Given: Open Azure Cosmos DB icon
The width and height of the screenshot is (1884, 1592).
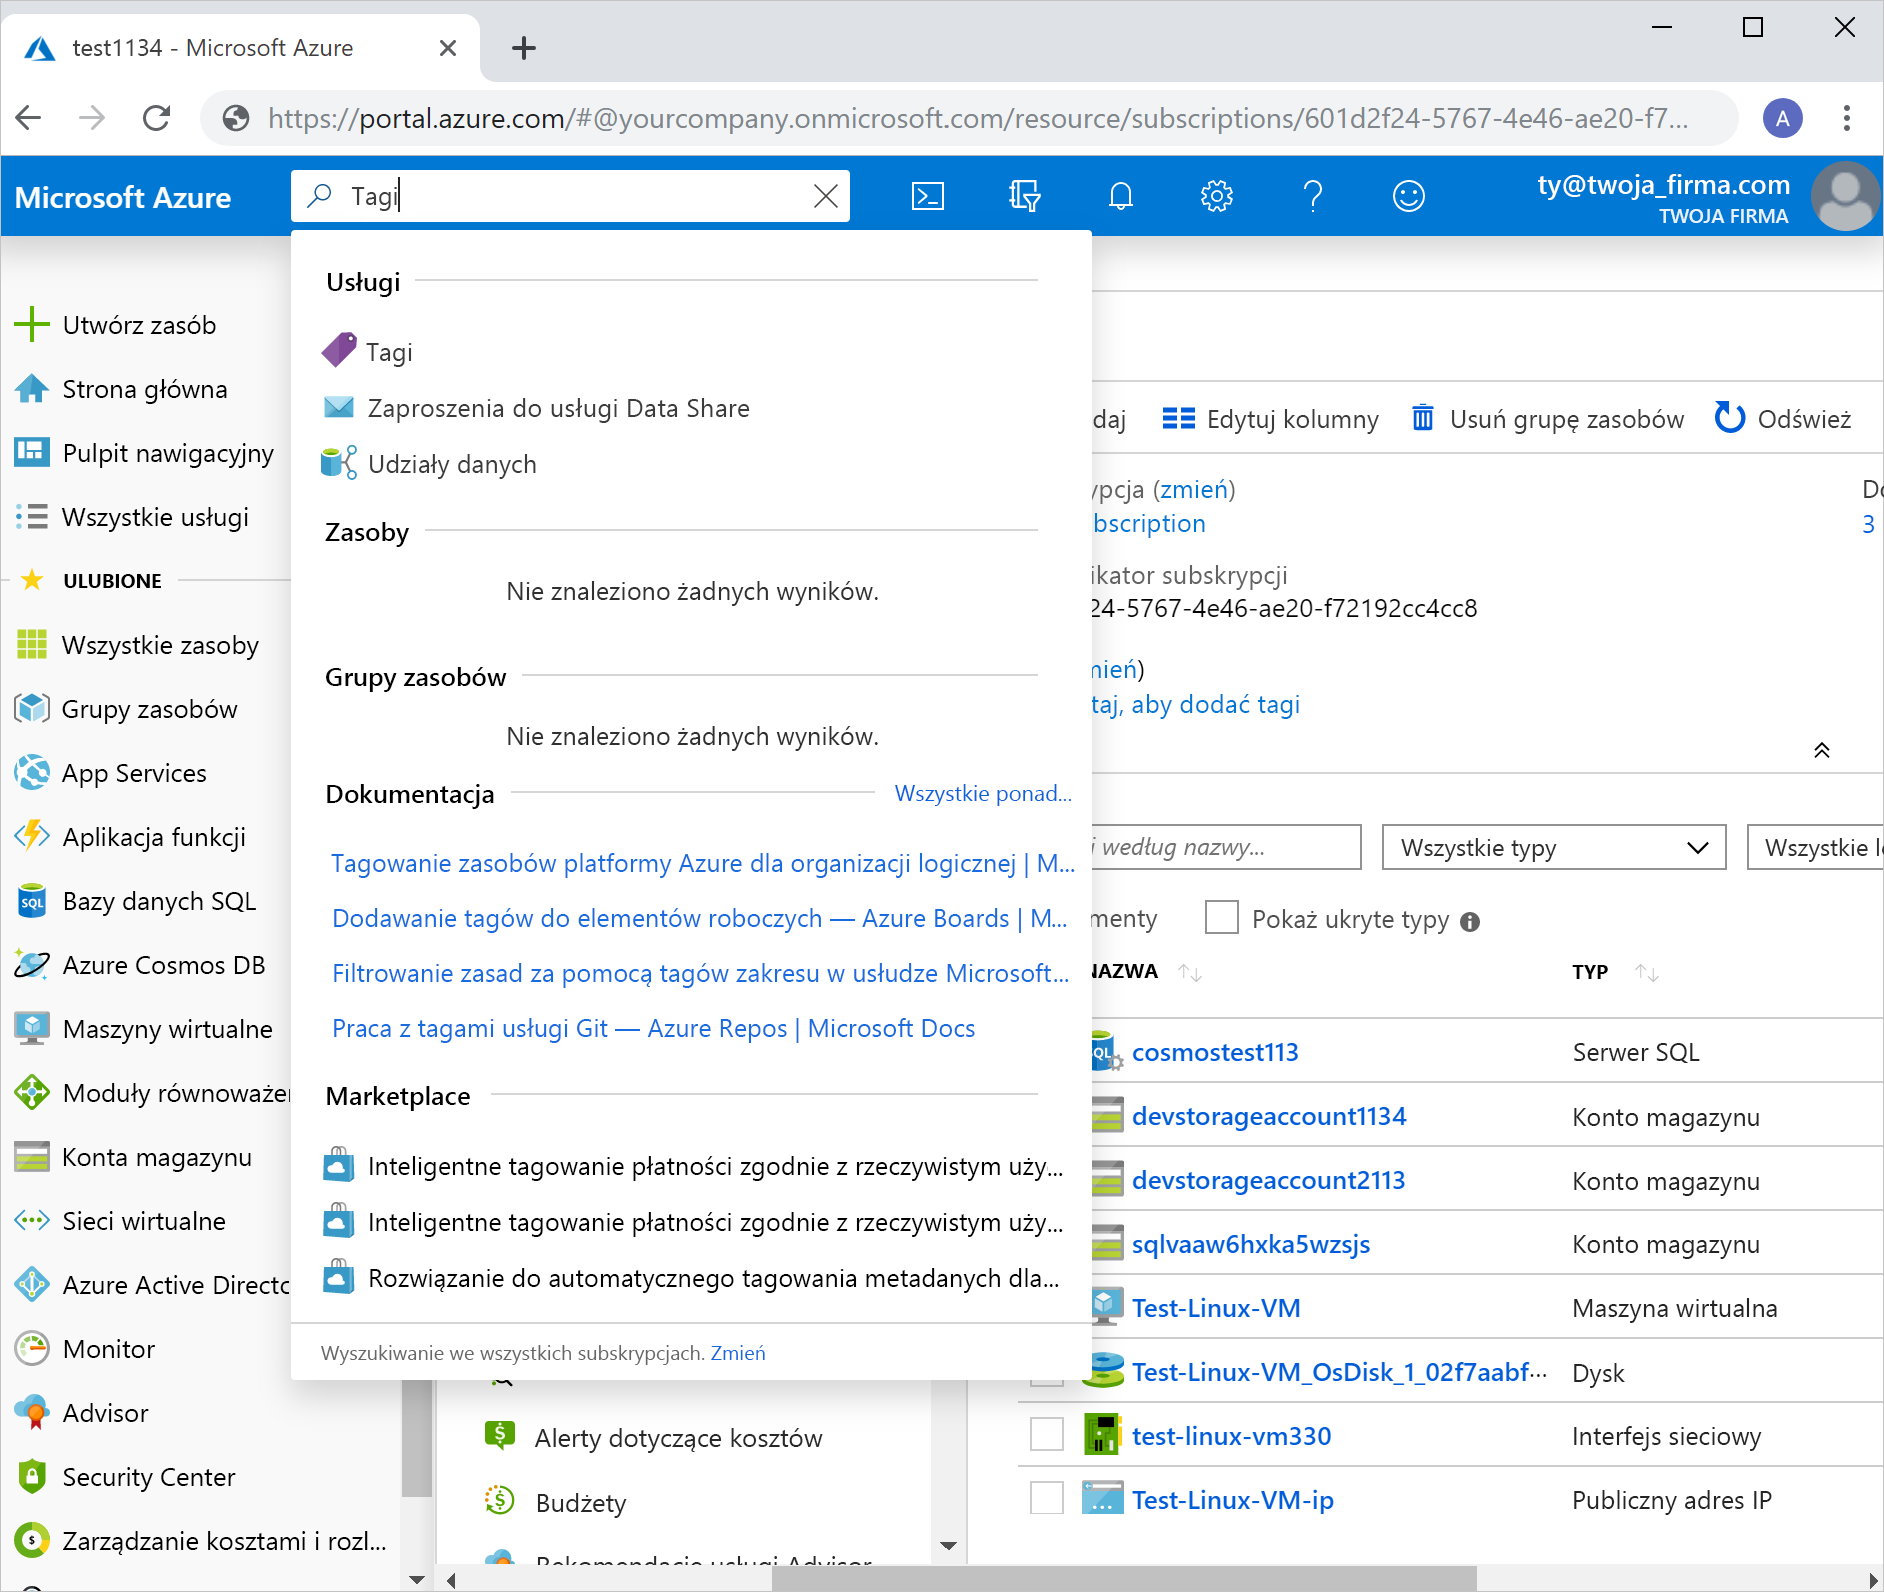Looking at the screenshot, I should pyautogui.click(x=32, y=965).
